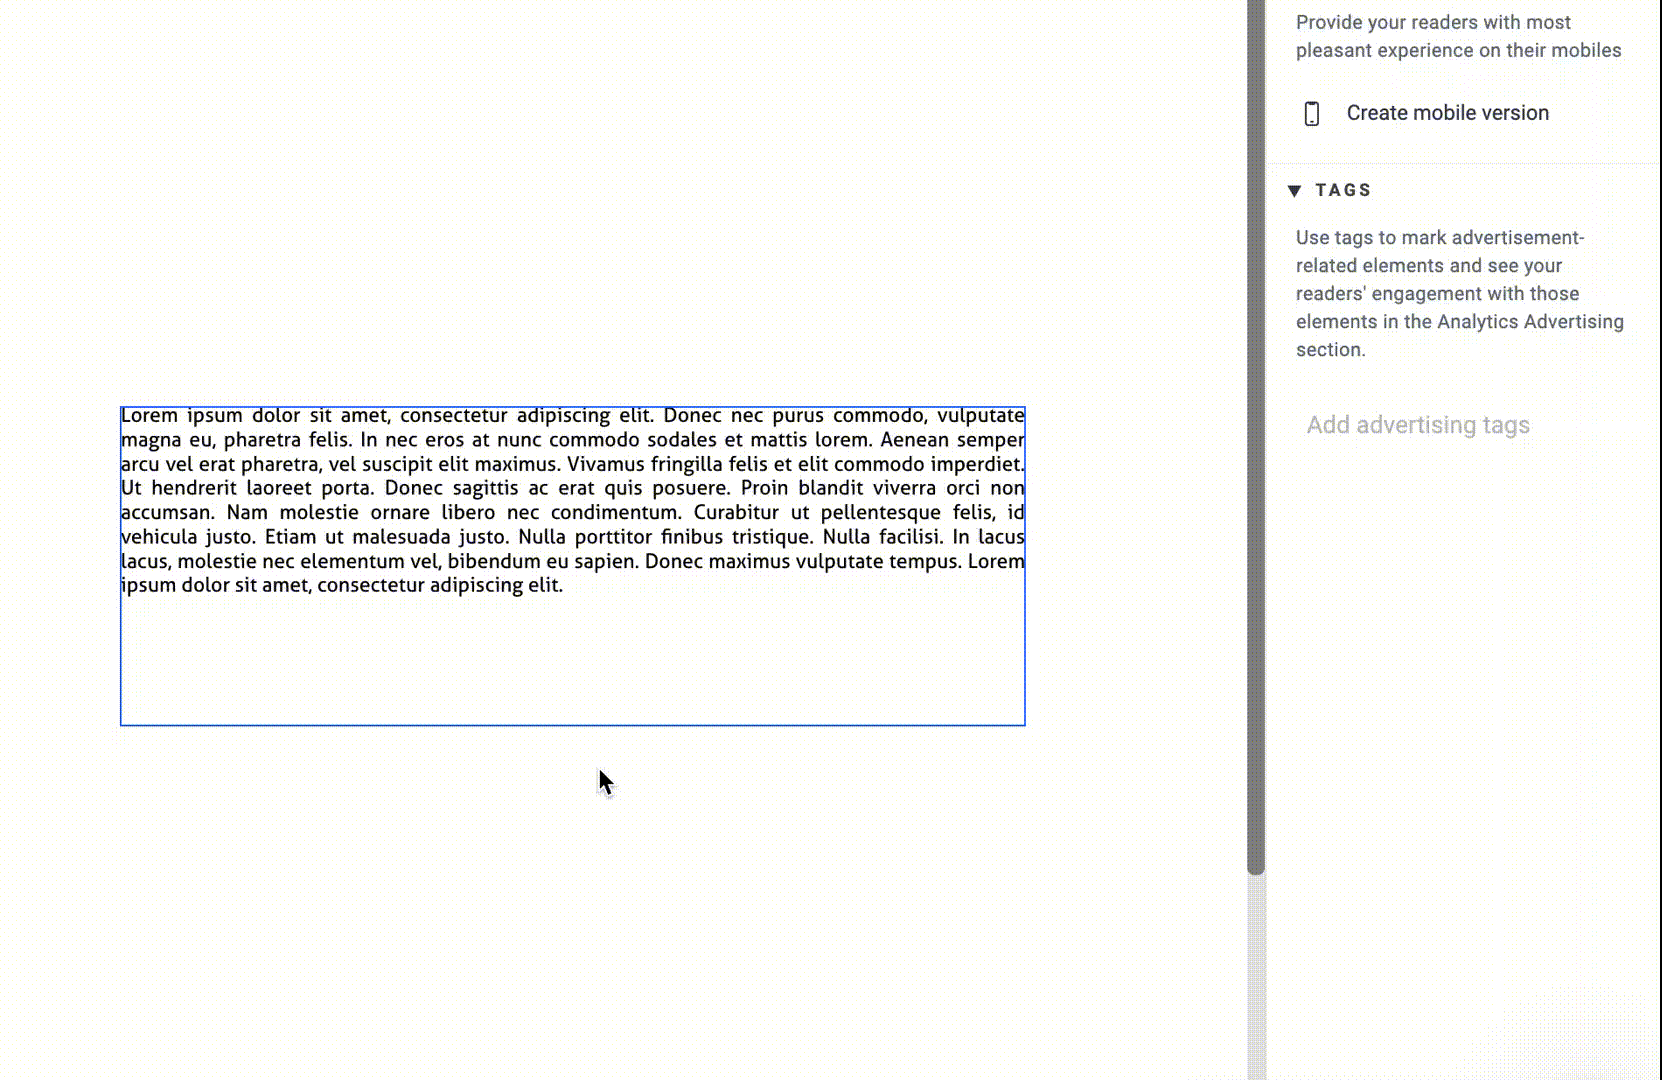
Task: Click the bottom border of text box
Action: 572,725
